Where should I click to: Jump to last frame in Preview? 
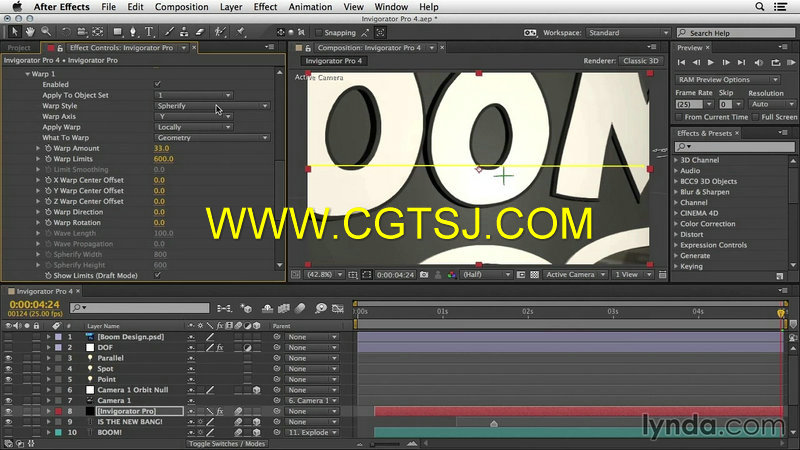[x=741, y=62]
